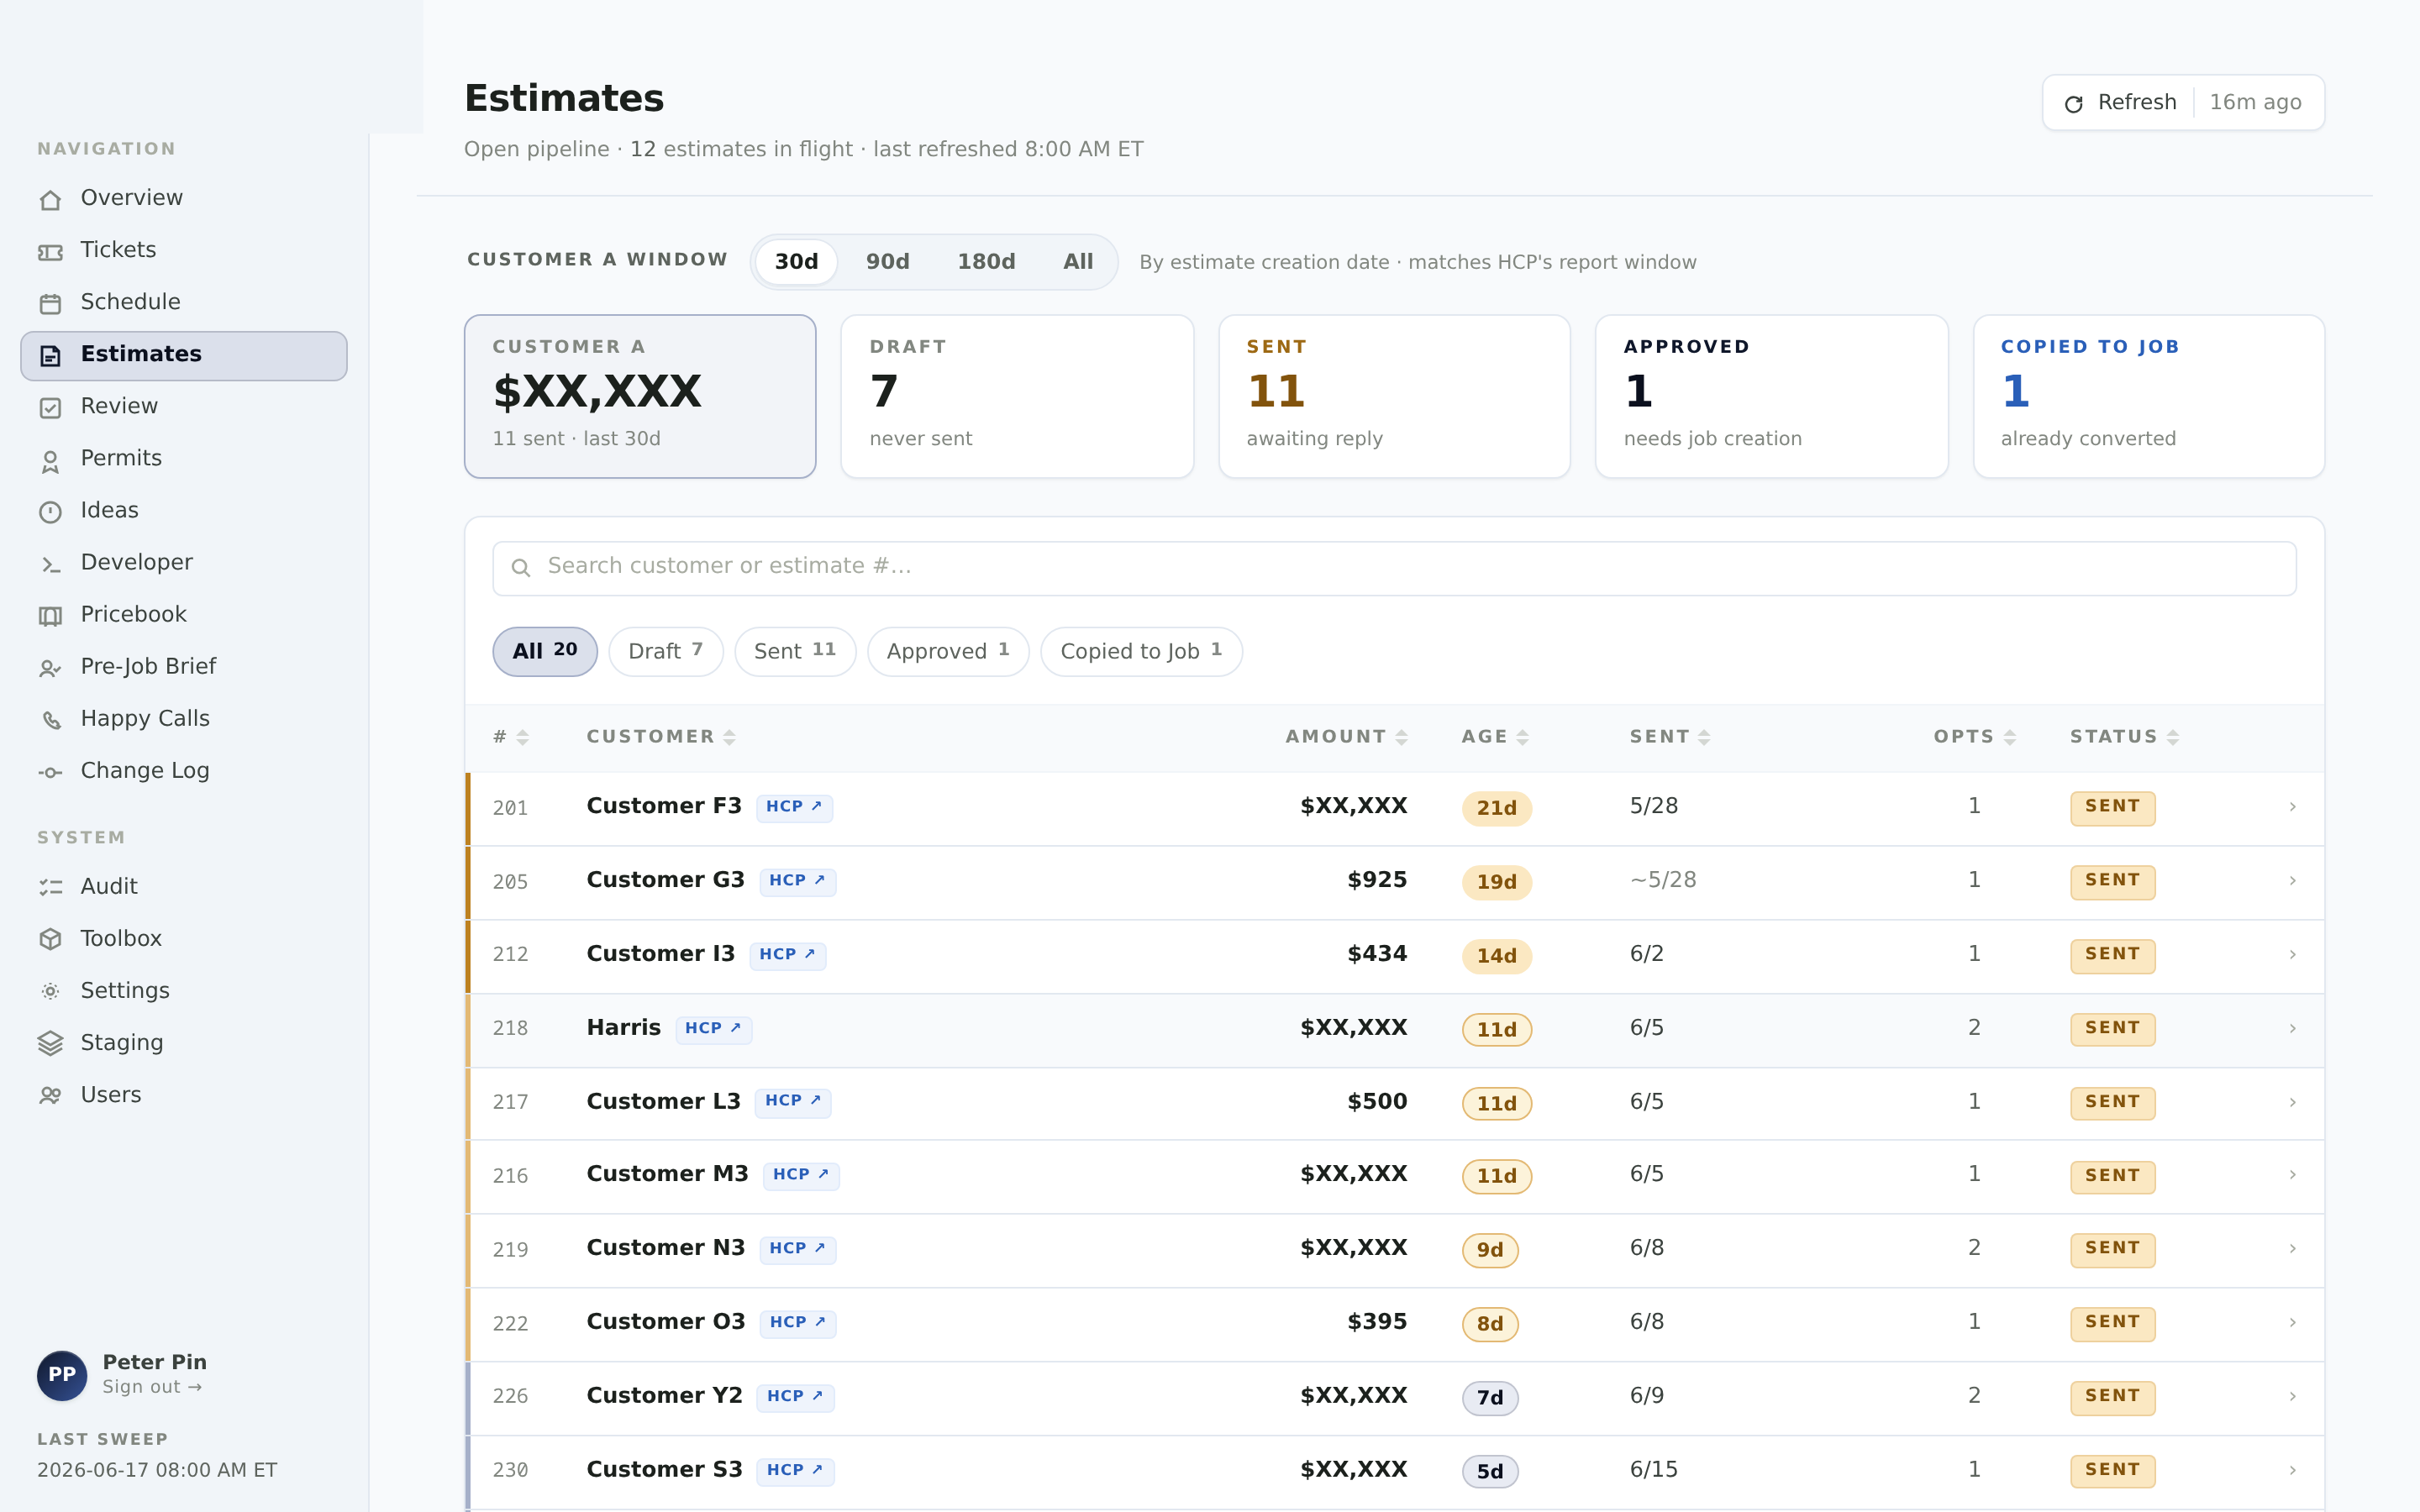Filter by Draft 7 chip
The width and height of the screenshot is (2420, 1512).
coord(666,652)
